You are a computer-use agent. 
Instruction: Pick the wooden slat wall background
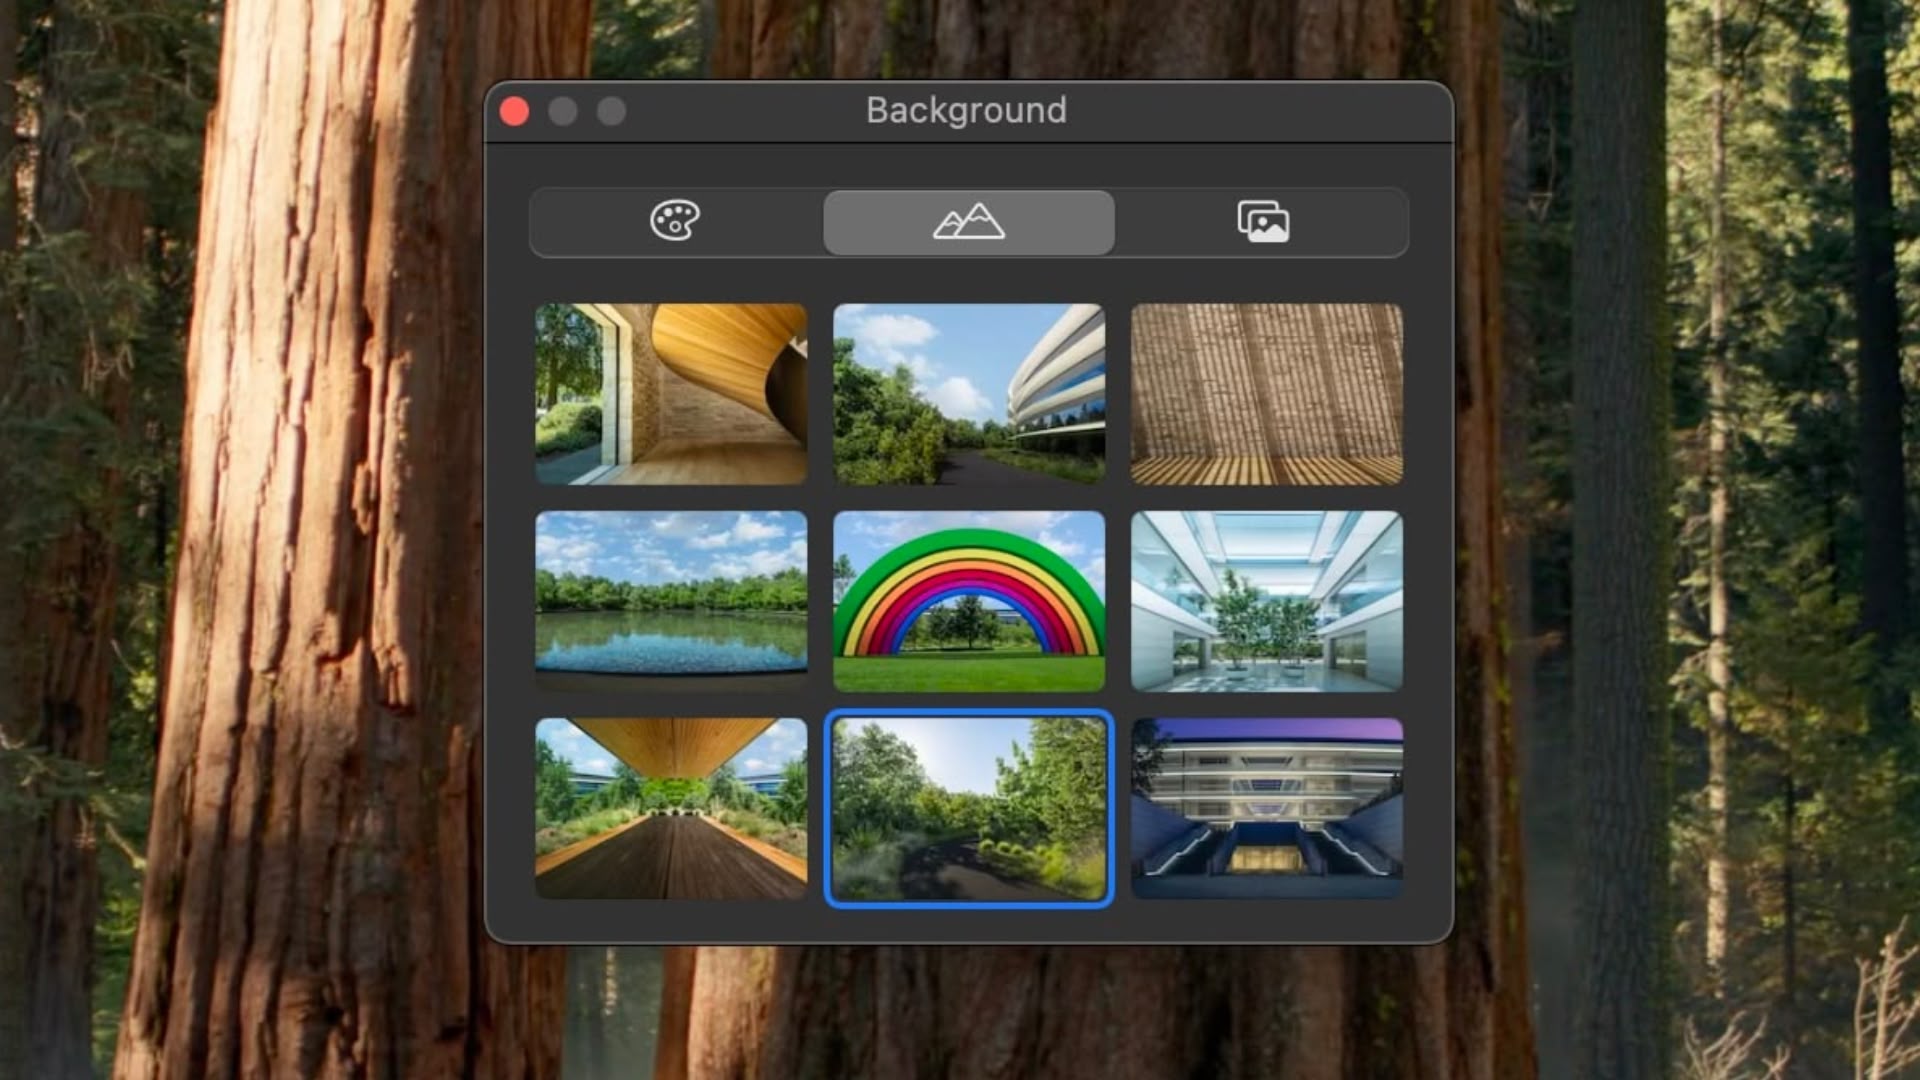click(1266, 394)
